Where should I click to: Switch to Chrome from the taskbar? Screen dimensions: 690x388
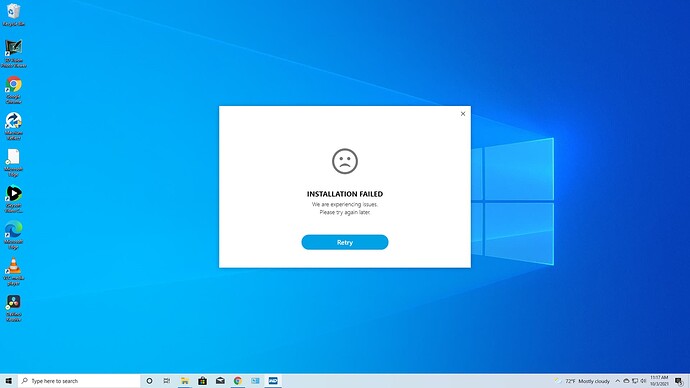238,381
